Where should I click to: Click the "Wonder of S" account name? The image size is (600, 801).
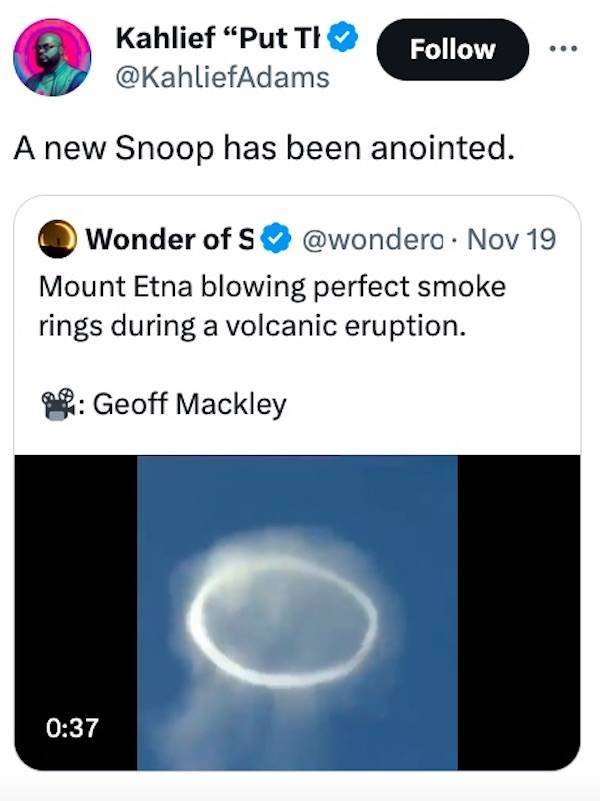170,239
